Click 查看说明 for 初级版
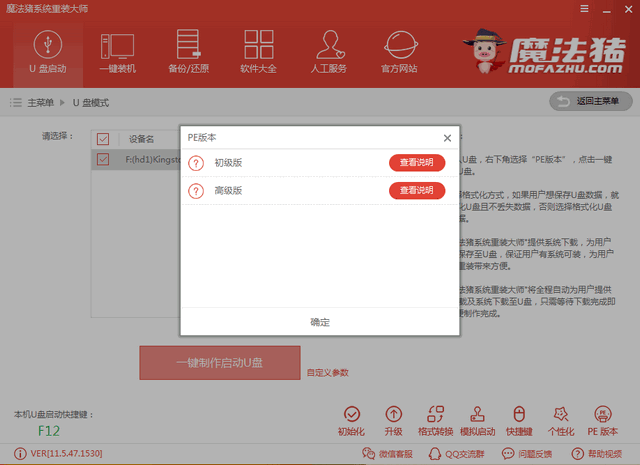 [417, 162]
